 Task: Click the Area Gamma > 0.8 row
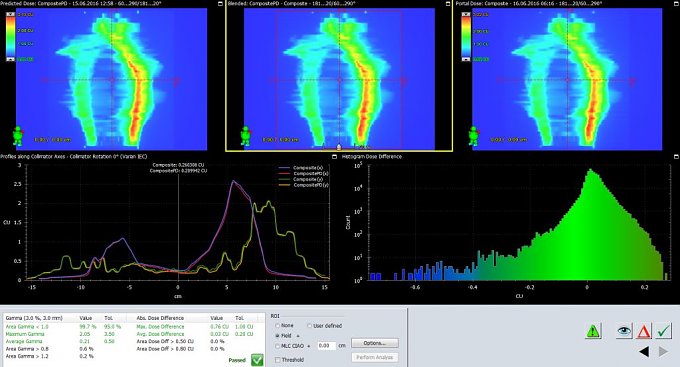pyautogui.click(x=49, y=349)
